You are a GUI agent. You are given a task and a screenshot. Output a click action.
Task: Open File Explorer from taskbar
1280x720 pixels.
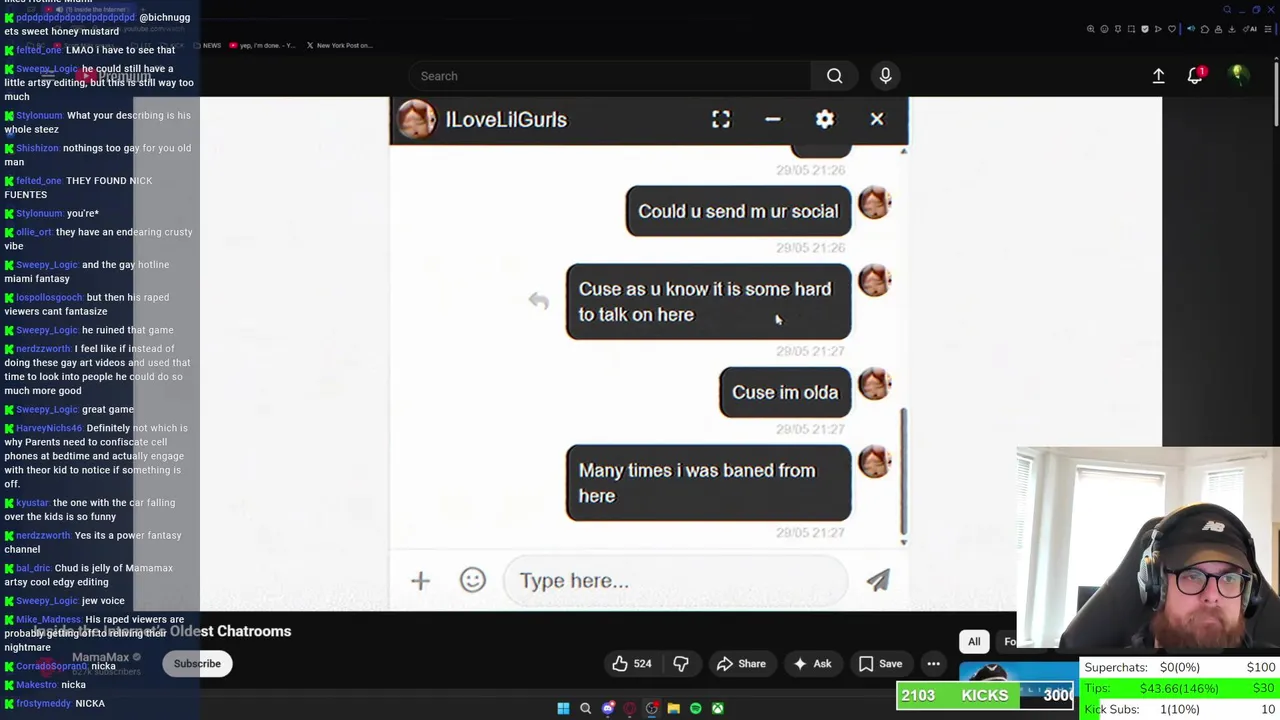[x=673, y=709]
